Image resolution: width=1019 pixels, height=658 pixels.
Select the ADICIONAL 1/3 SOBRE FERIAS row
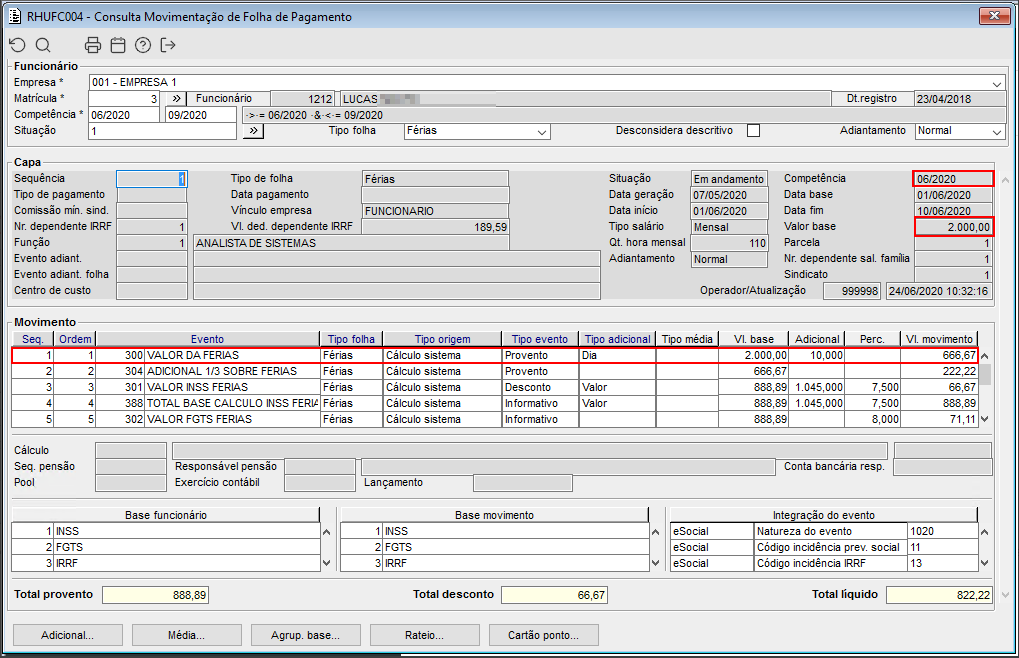pyautogui.click(x=221, y=371)
